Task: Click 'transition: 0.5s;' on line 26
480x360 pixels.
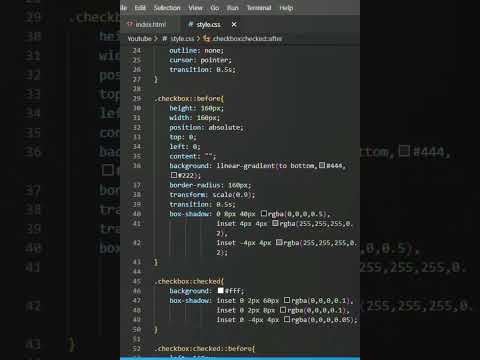Action: (x=202, y=70)
